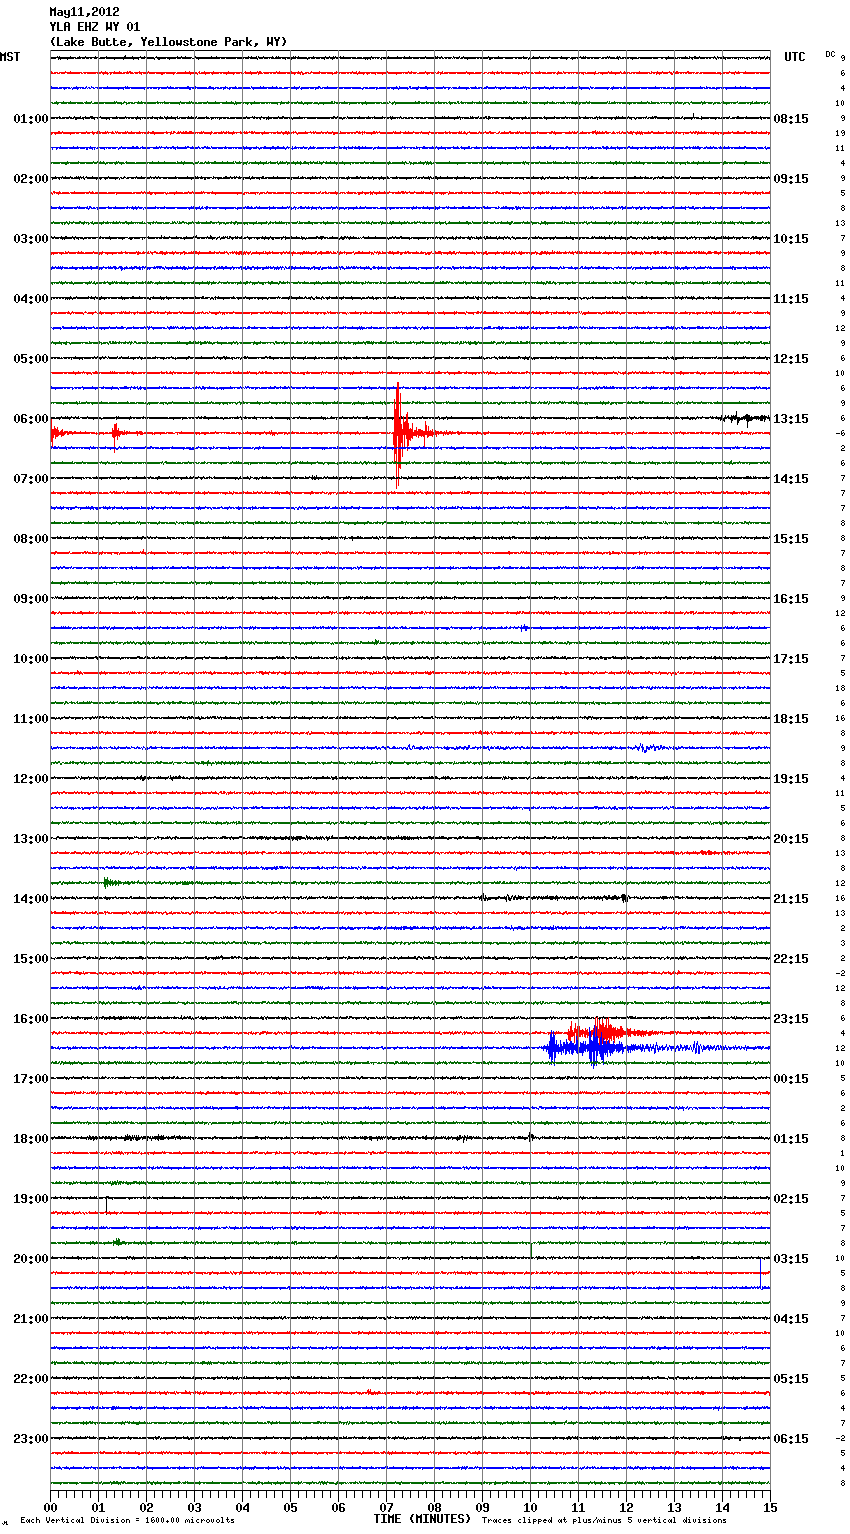Click the blue spike at the end of the 20:15 trace
The width and height of the screenshot is (850, 1534).
click(760, 1275)
